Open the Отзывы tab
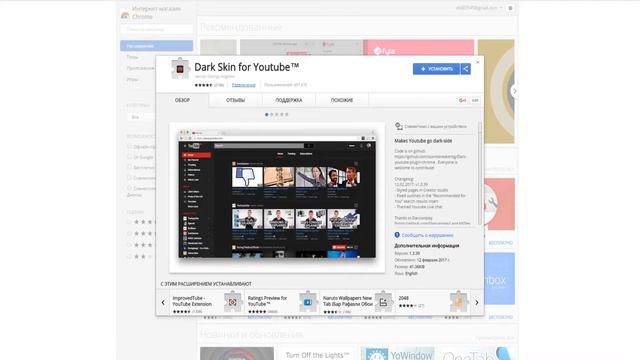Screen dimensions: 640x360 [x=236, y=100]
